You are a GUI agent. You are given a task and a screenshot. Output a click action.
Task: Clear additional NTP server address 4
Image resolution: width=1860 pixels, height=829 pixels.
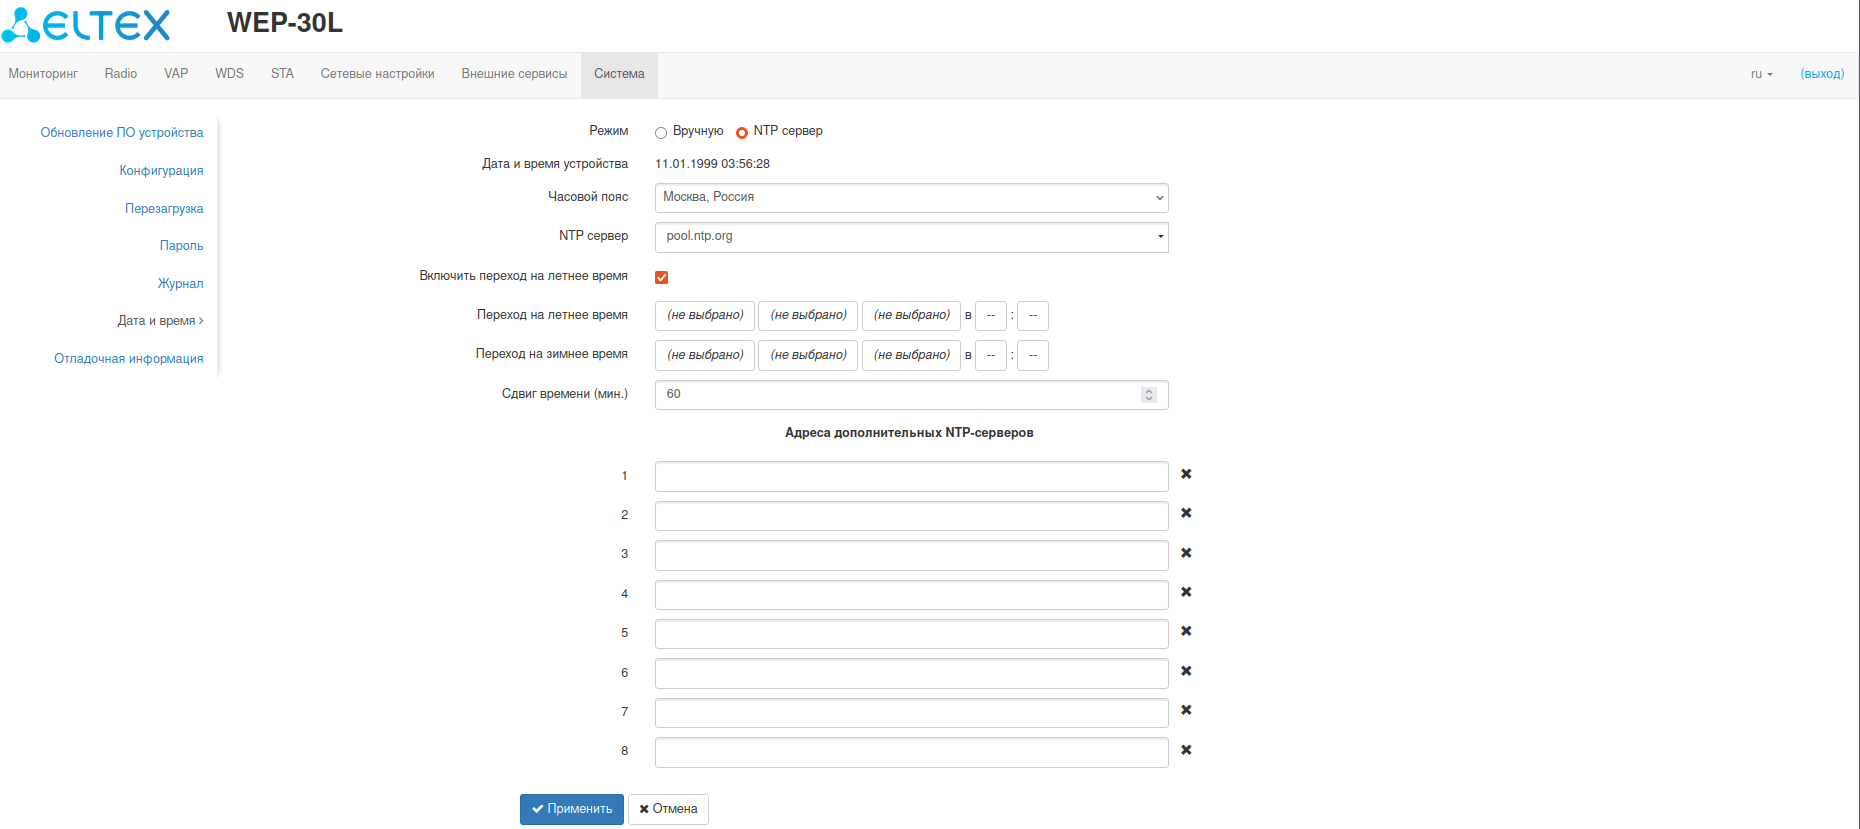pyautogui.click(x=1186, y=592)
